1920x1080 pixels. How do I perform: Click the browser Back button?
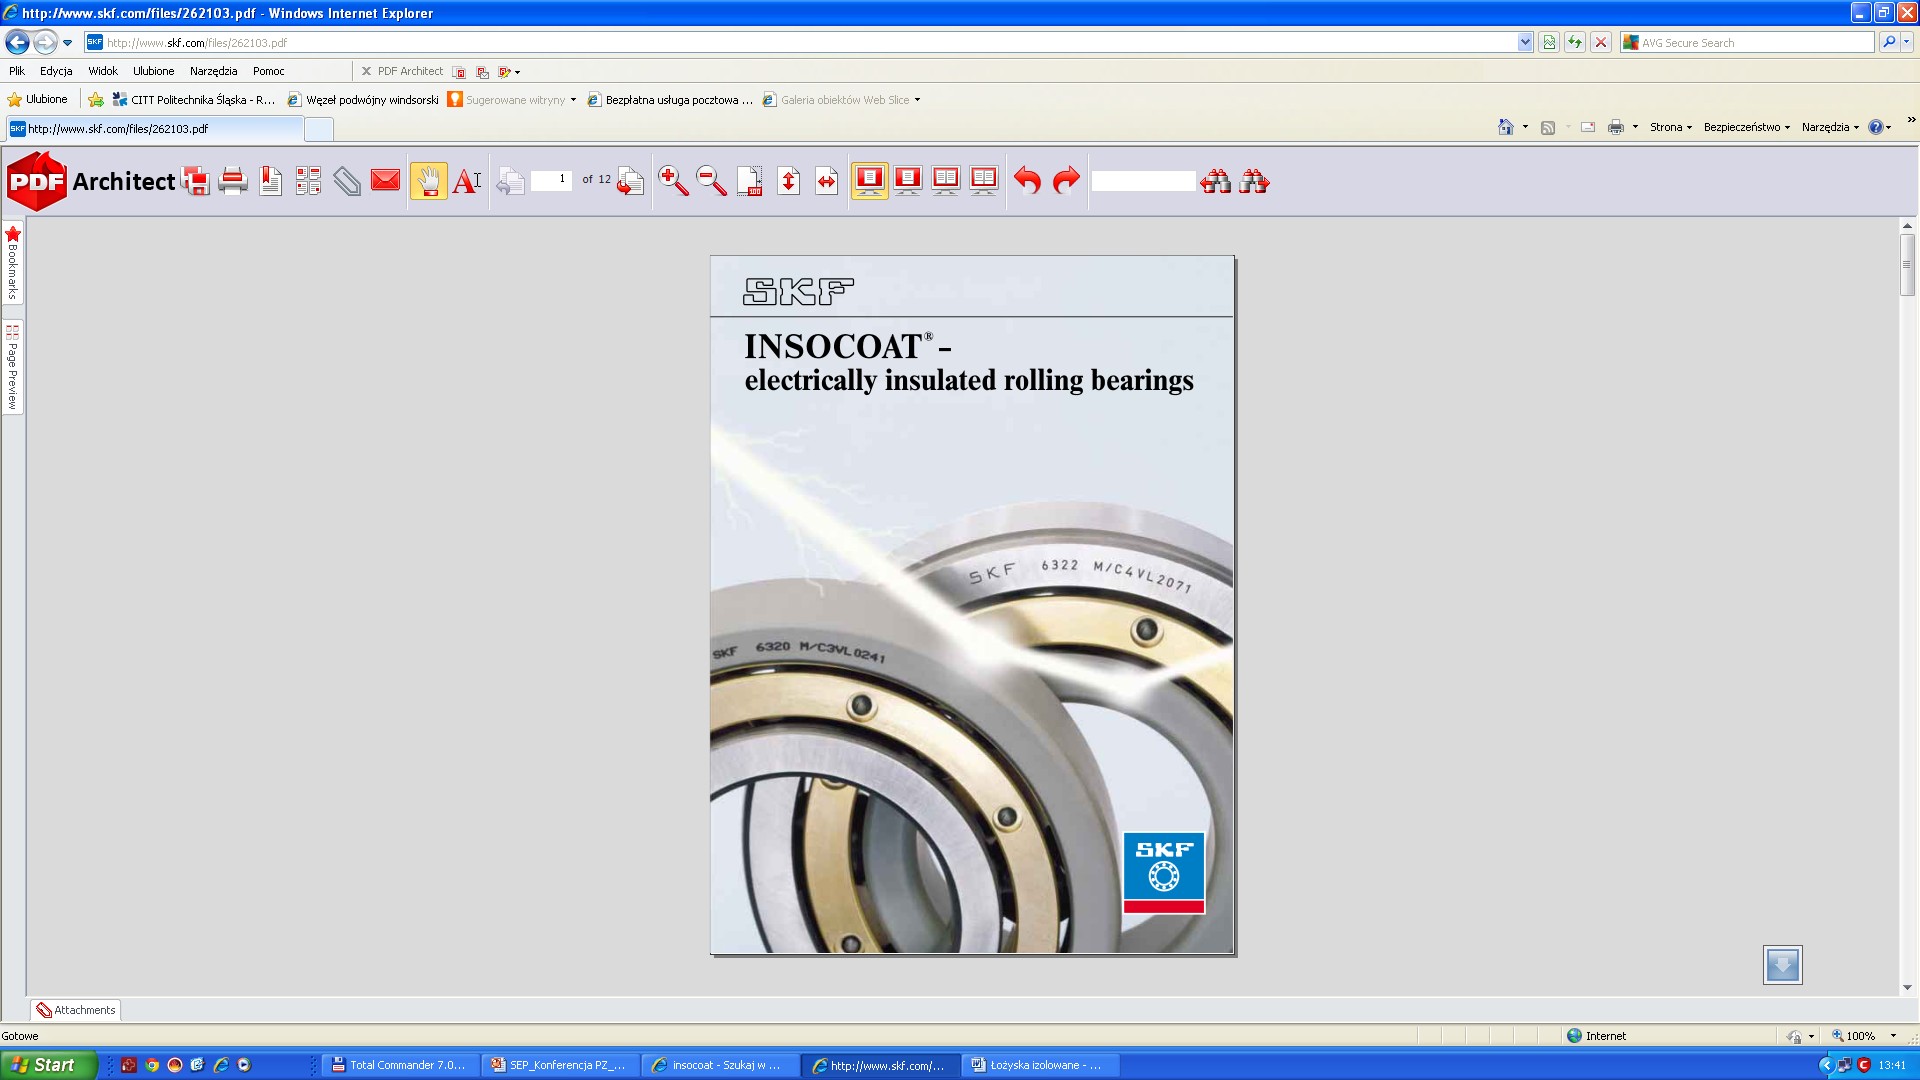pos(17,42)
